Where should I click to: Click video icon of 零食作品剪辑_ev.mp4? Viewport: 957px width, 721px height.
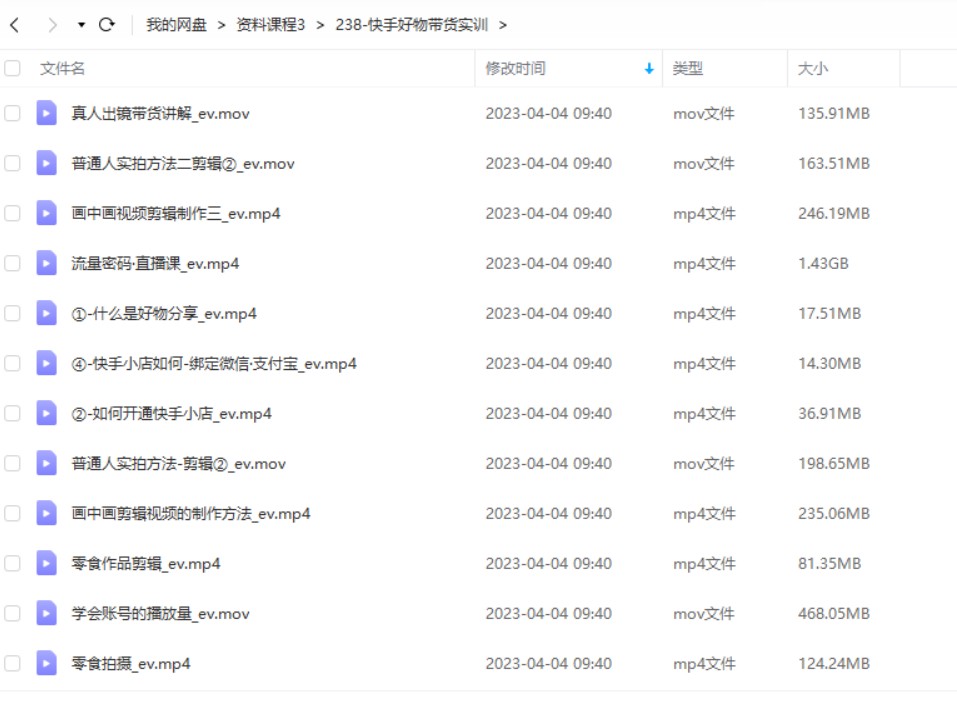tap(46, 563)
